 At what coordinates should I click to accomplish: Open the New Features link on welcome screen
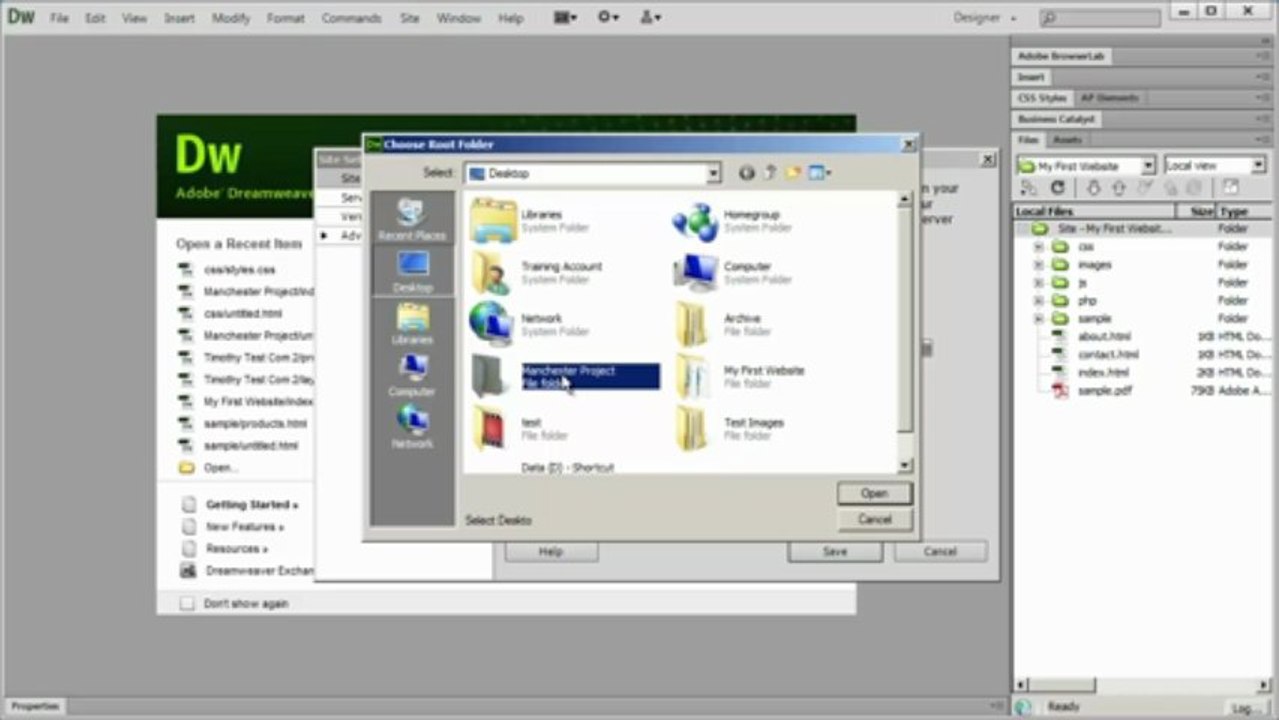(244, 526)
